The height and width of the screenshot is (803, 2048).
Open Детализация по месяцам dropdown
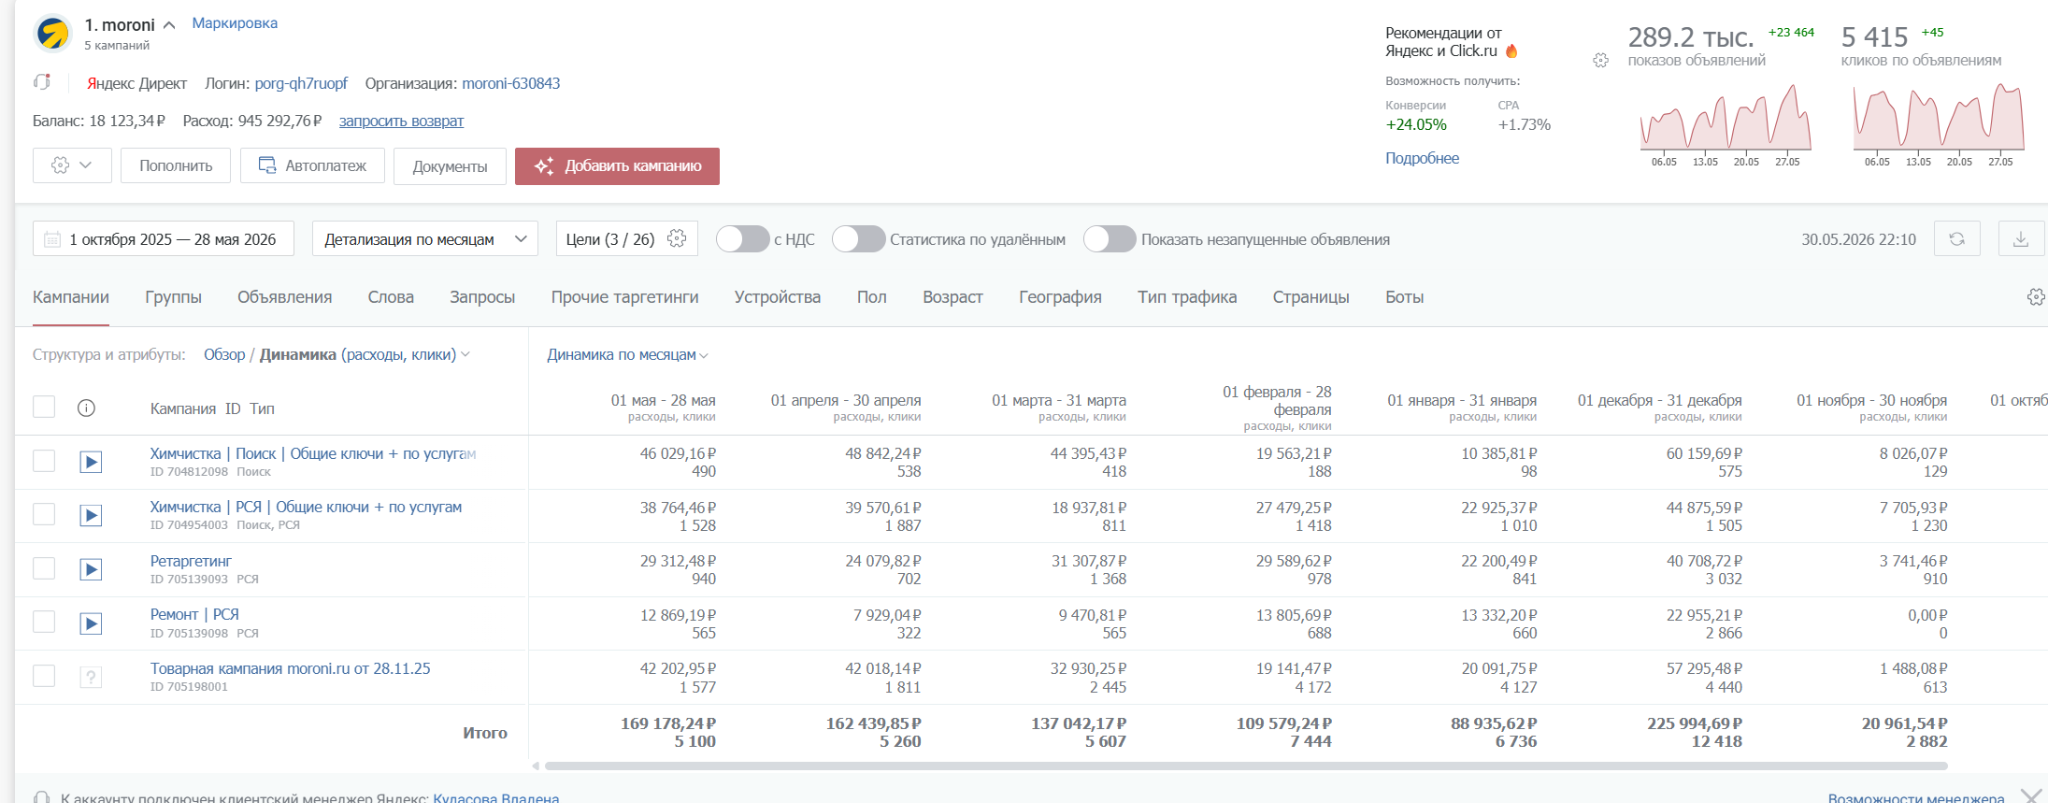coord(425,239)
